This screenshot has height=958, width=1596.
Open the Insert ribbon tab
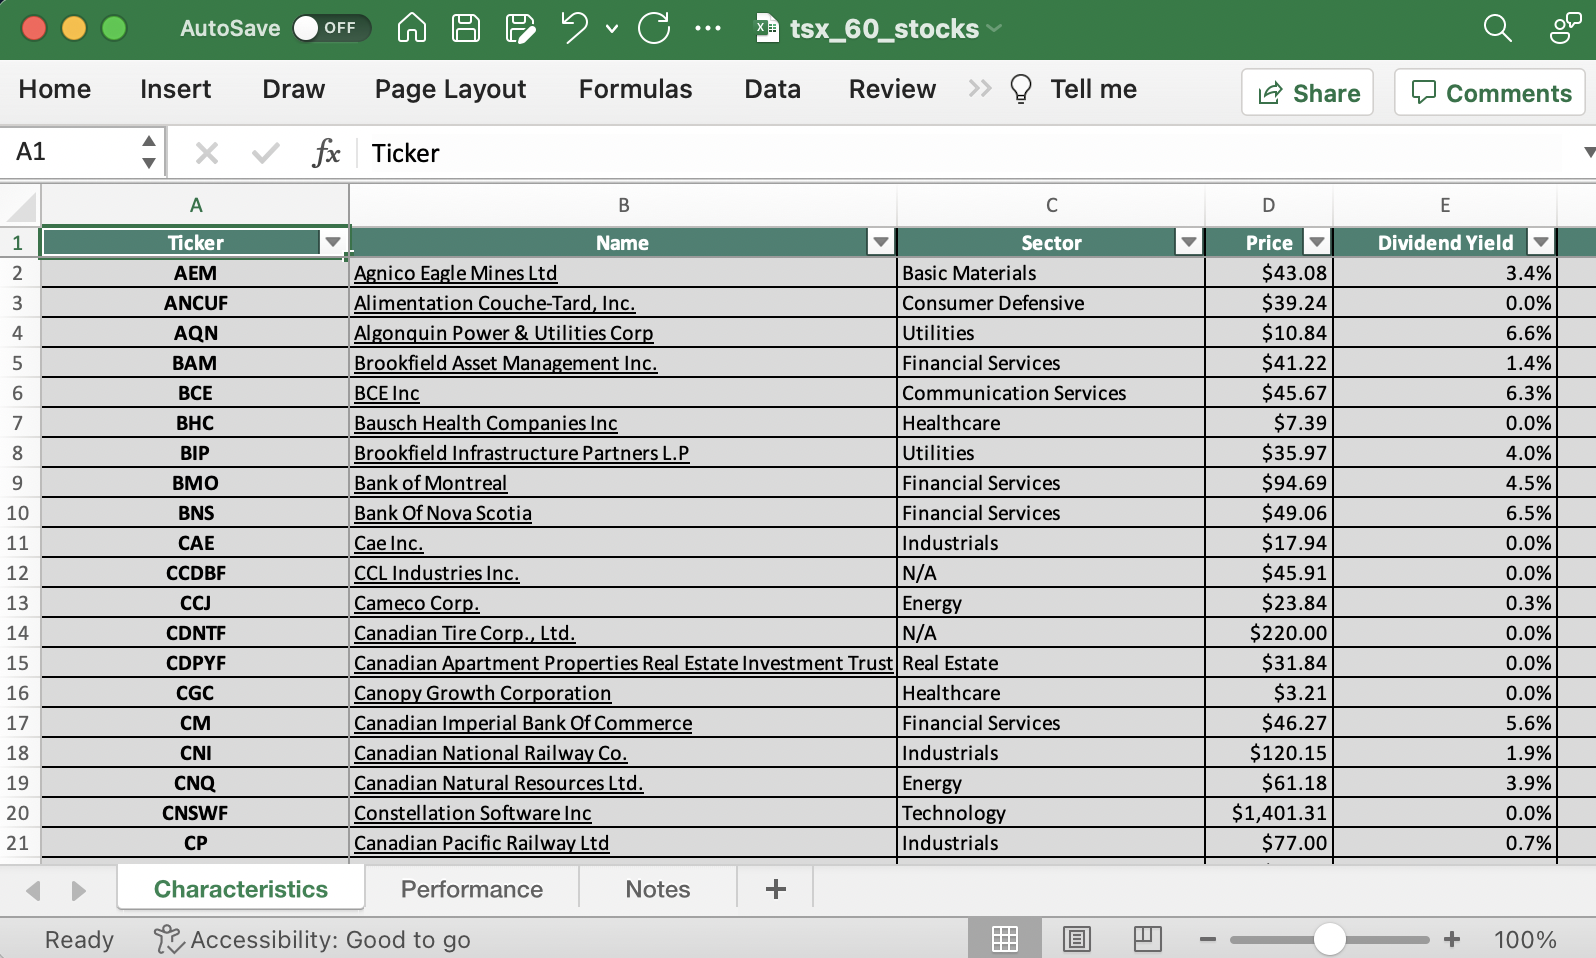coord(175,89)
